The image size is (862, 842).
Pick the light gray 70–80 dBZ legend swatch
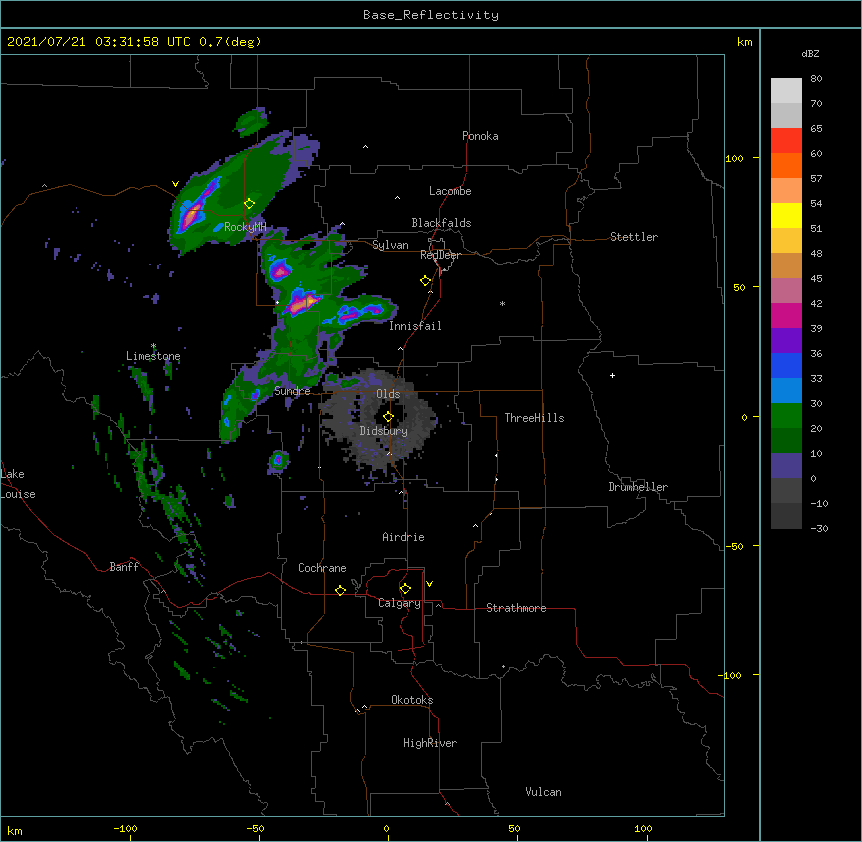point(786,91)
